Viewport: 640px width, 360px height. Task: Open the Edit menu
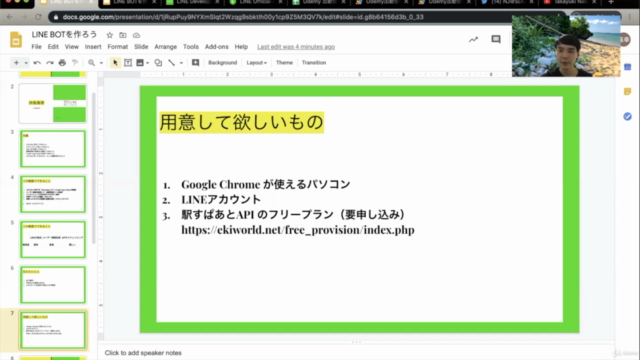(x=53, y=47)
